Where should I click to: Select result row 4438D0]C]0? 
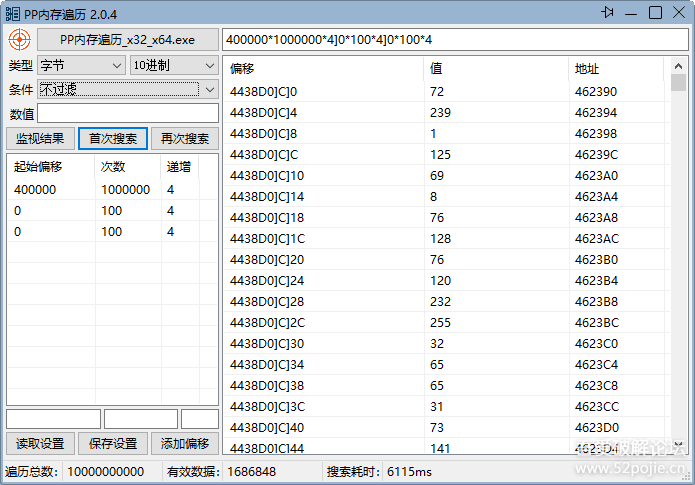coord(447,92)
